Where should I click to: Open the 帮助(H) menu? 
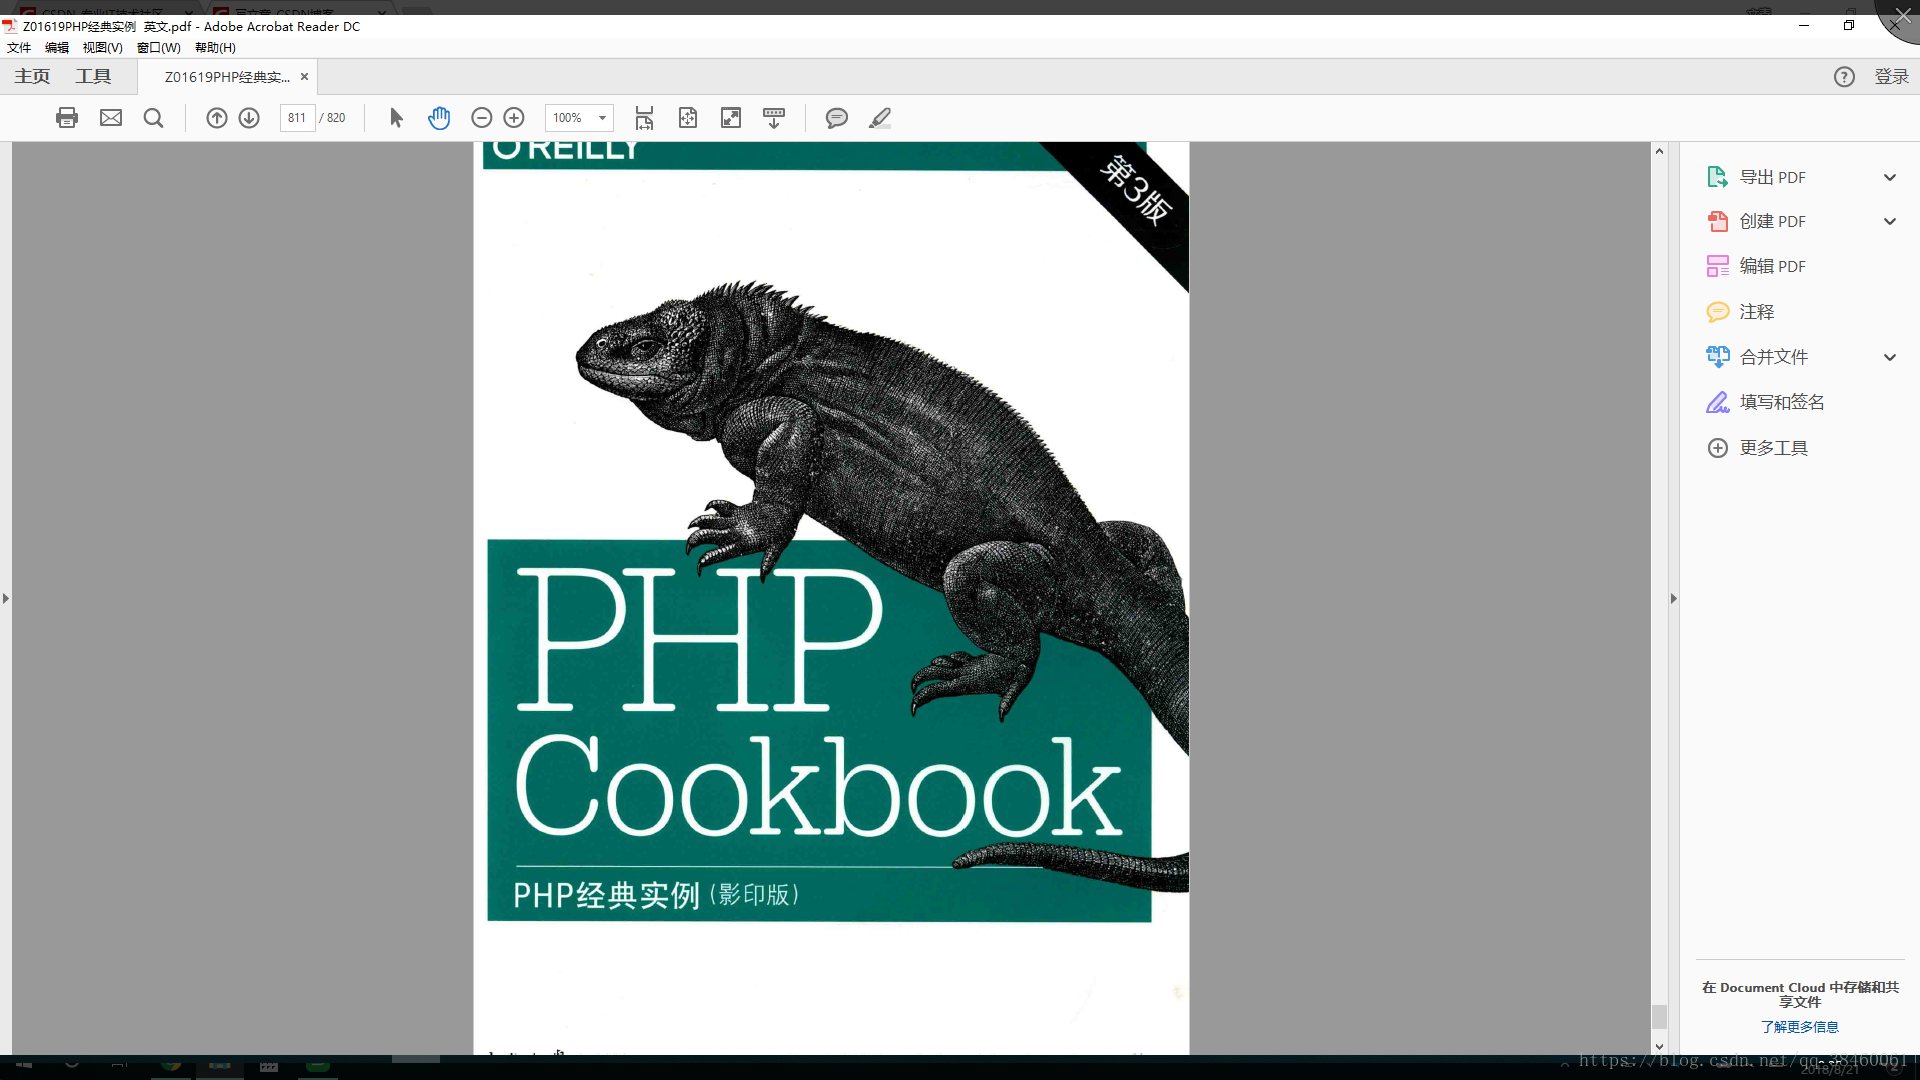[215, 48]
